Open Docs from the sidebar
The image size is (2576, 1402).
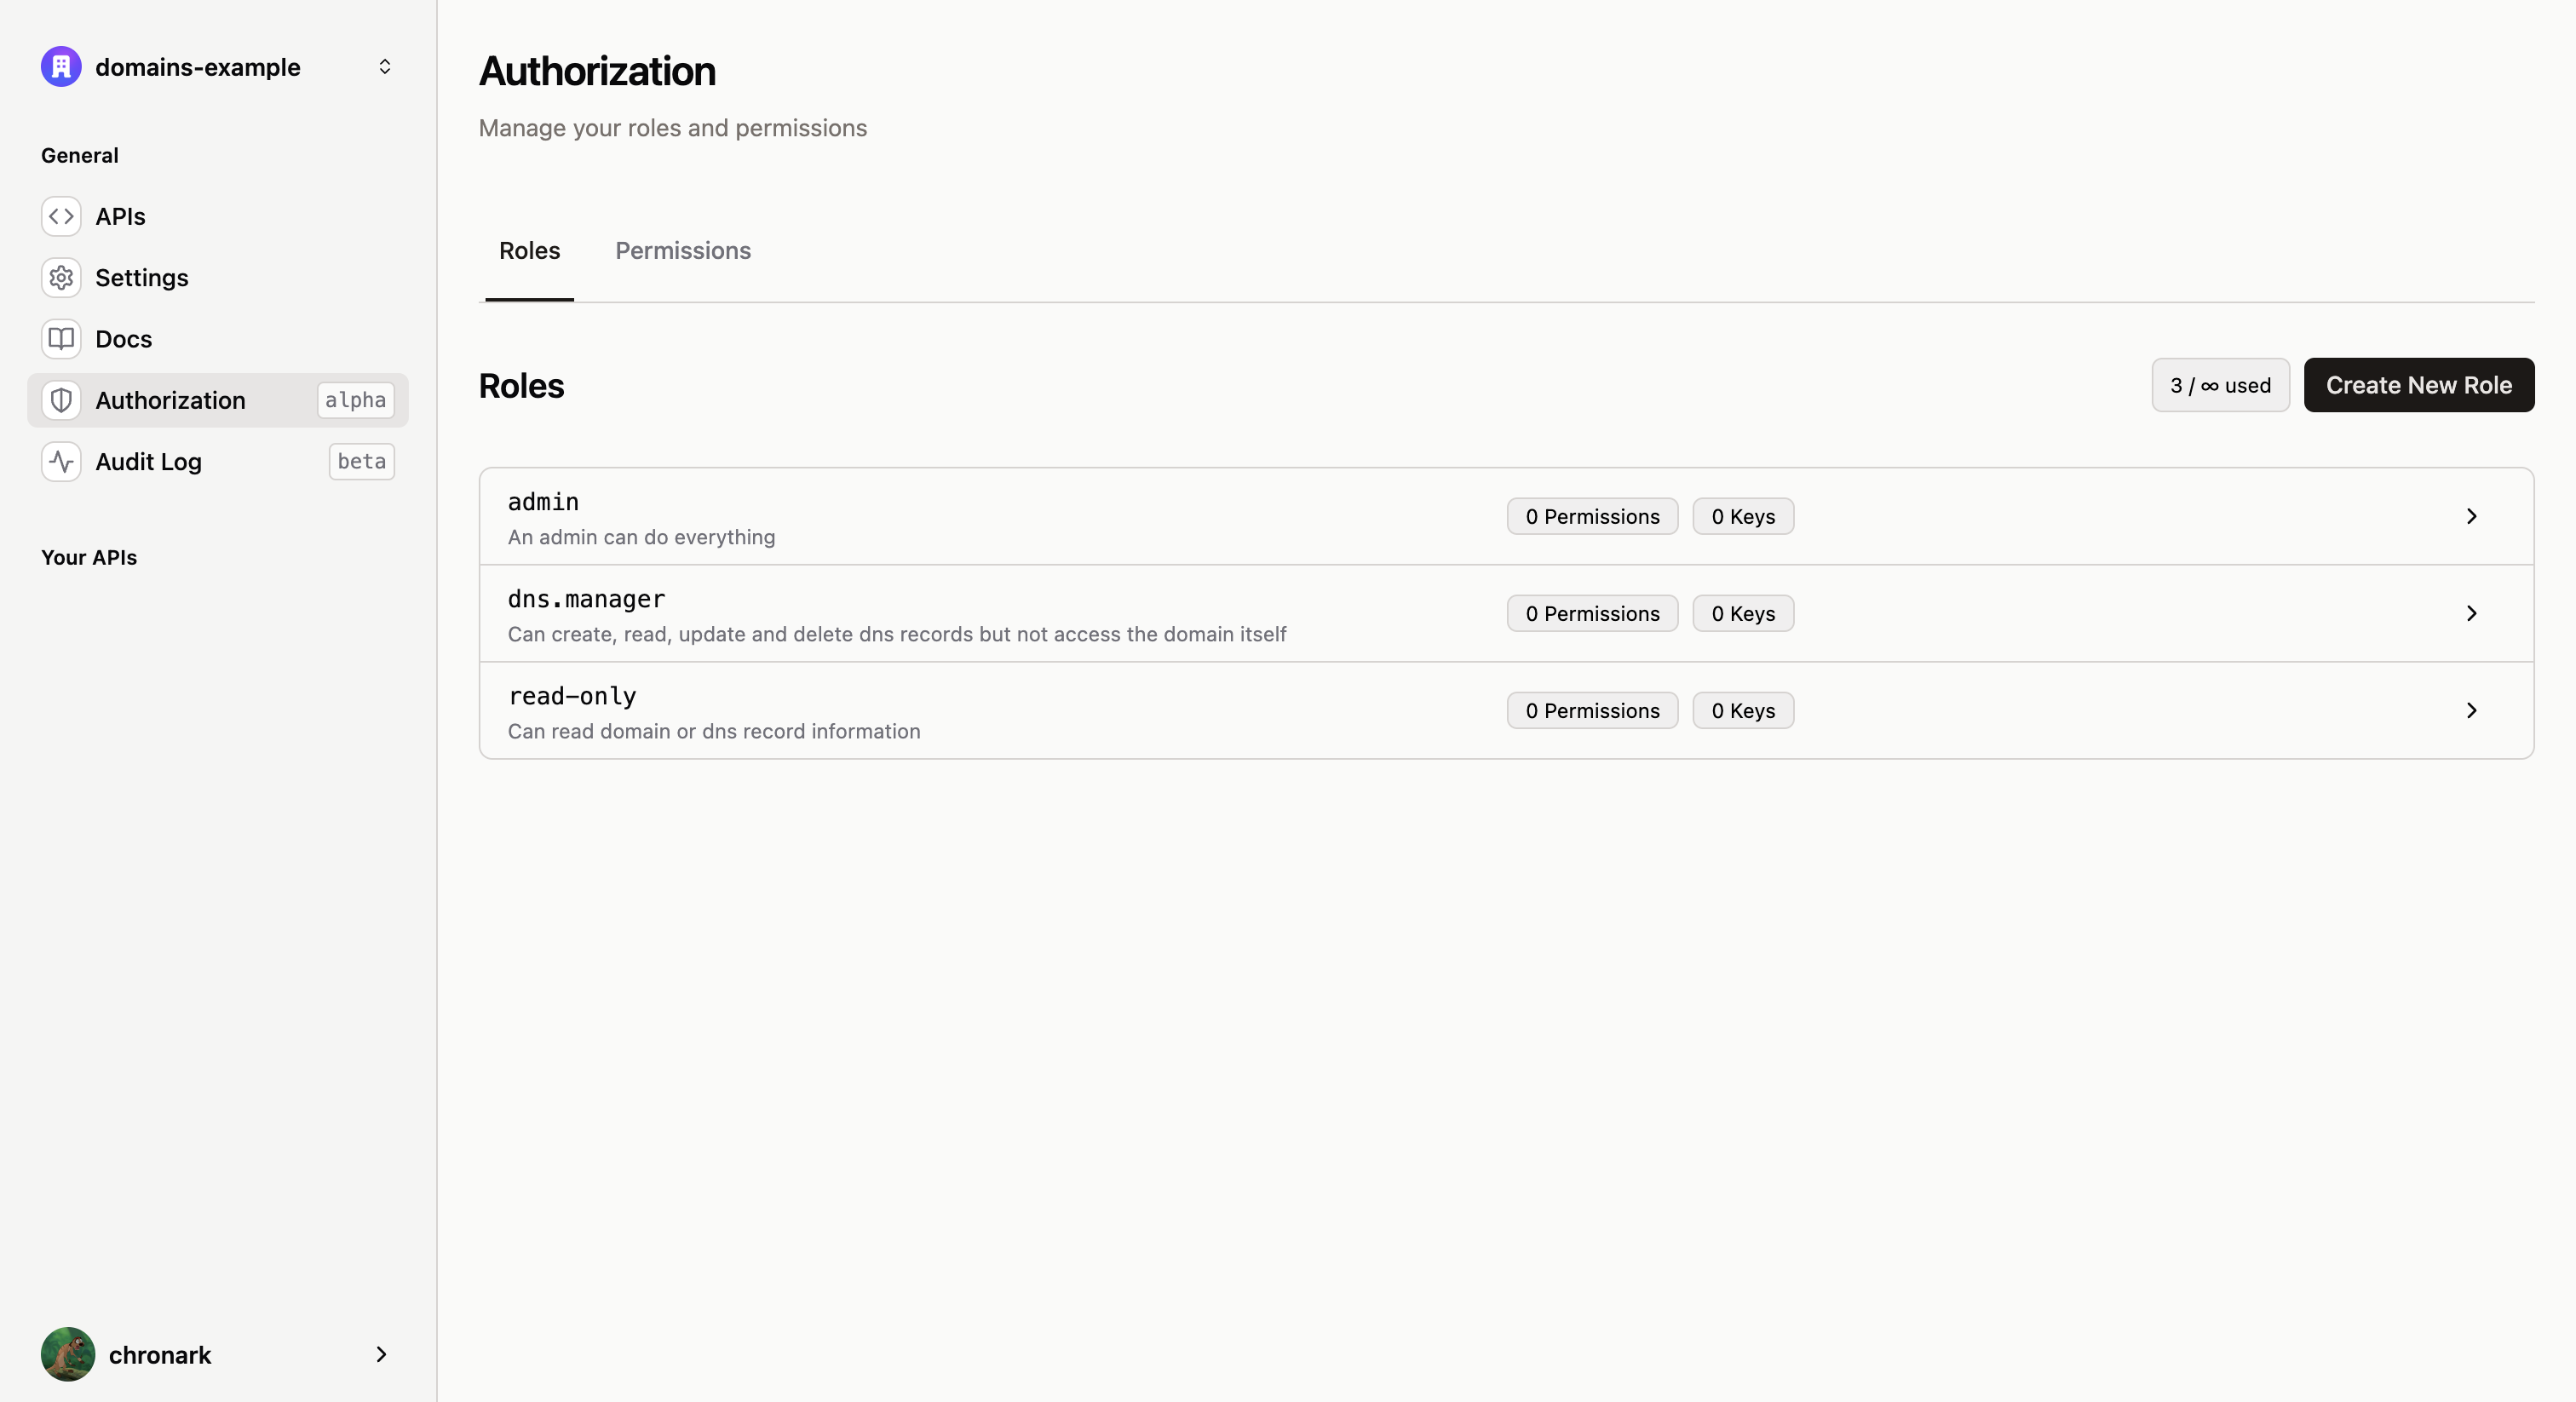(218, 339)
